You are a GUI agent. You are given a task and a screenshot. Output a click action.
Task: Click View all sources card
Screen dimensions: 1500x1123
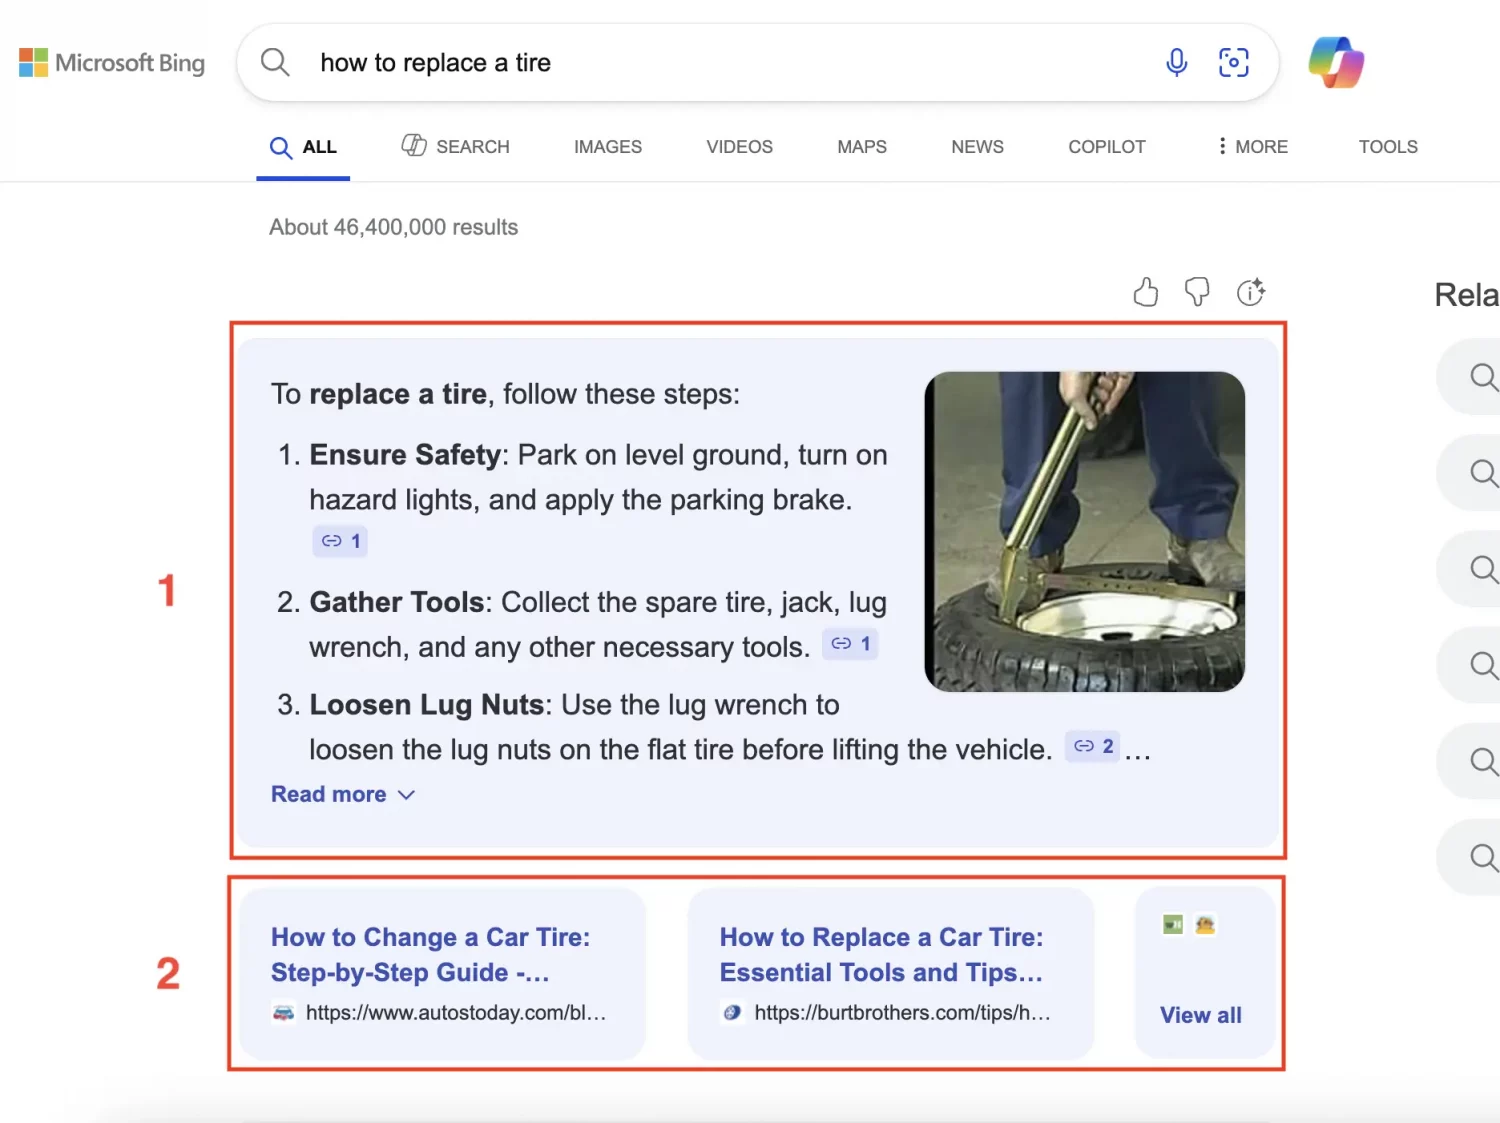(1205, 973)
